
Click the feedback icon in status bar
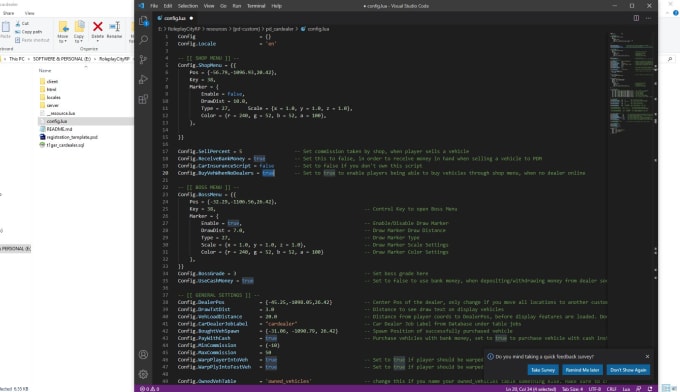click(x=638, y=389)
